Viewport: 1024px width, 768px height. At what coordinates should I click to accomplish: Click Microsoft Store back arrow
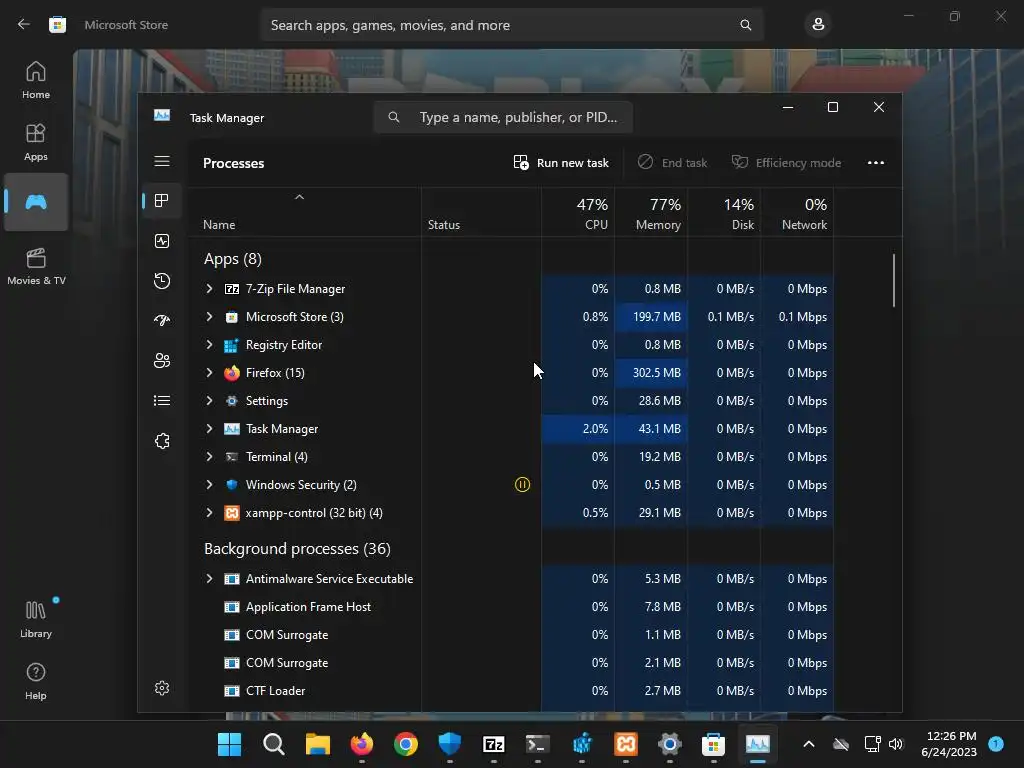point(24,24)
